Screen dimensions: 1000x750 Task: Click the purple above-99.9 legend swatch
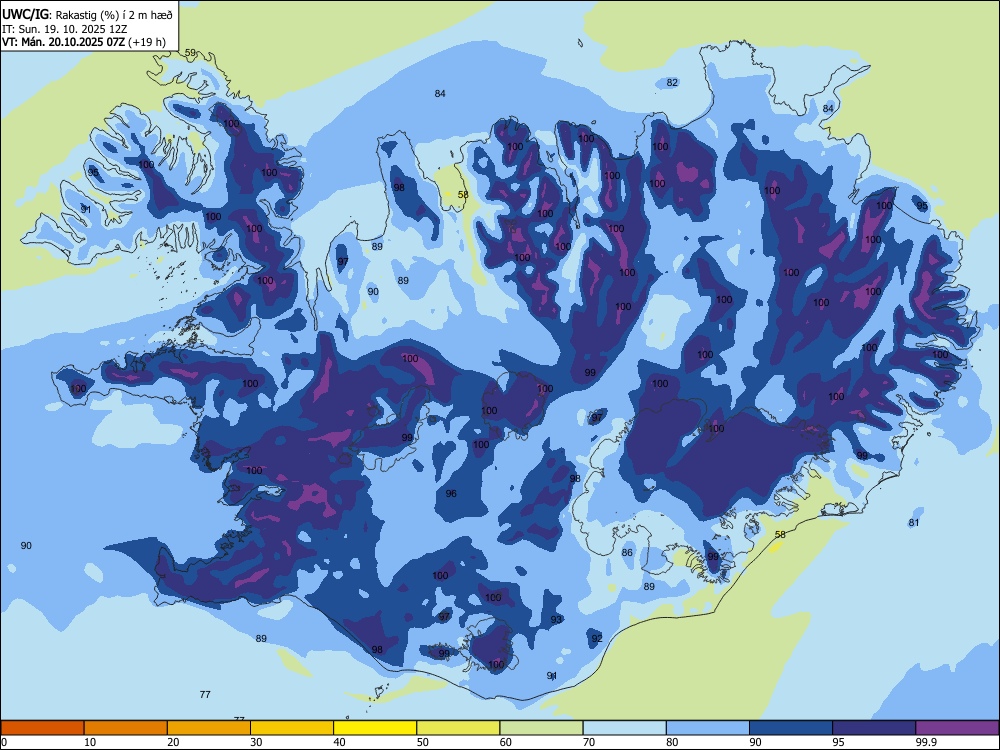point(957,728)
